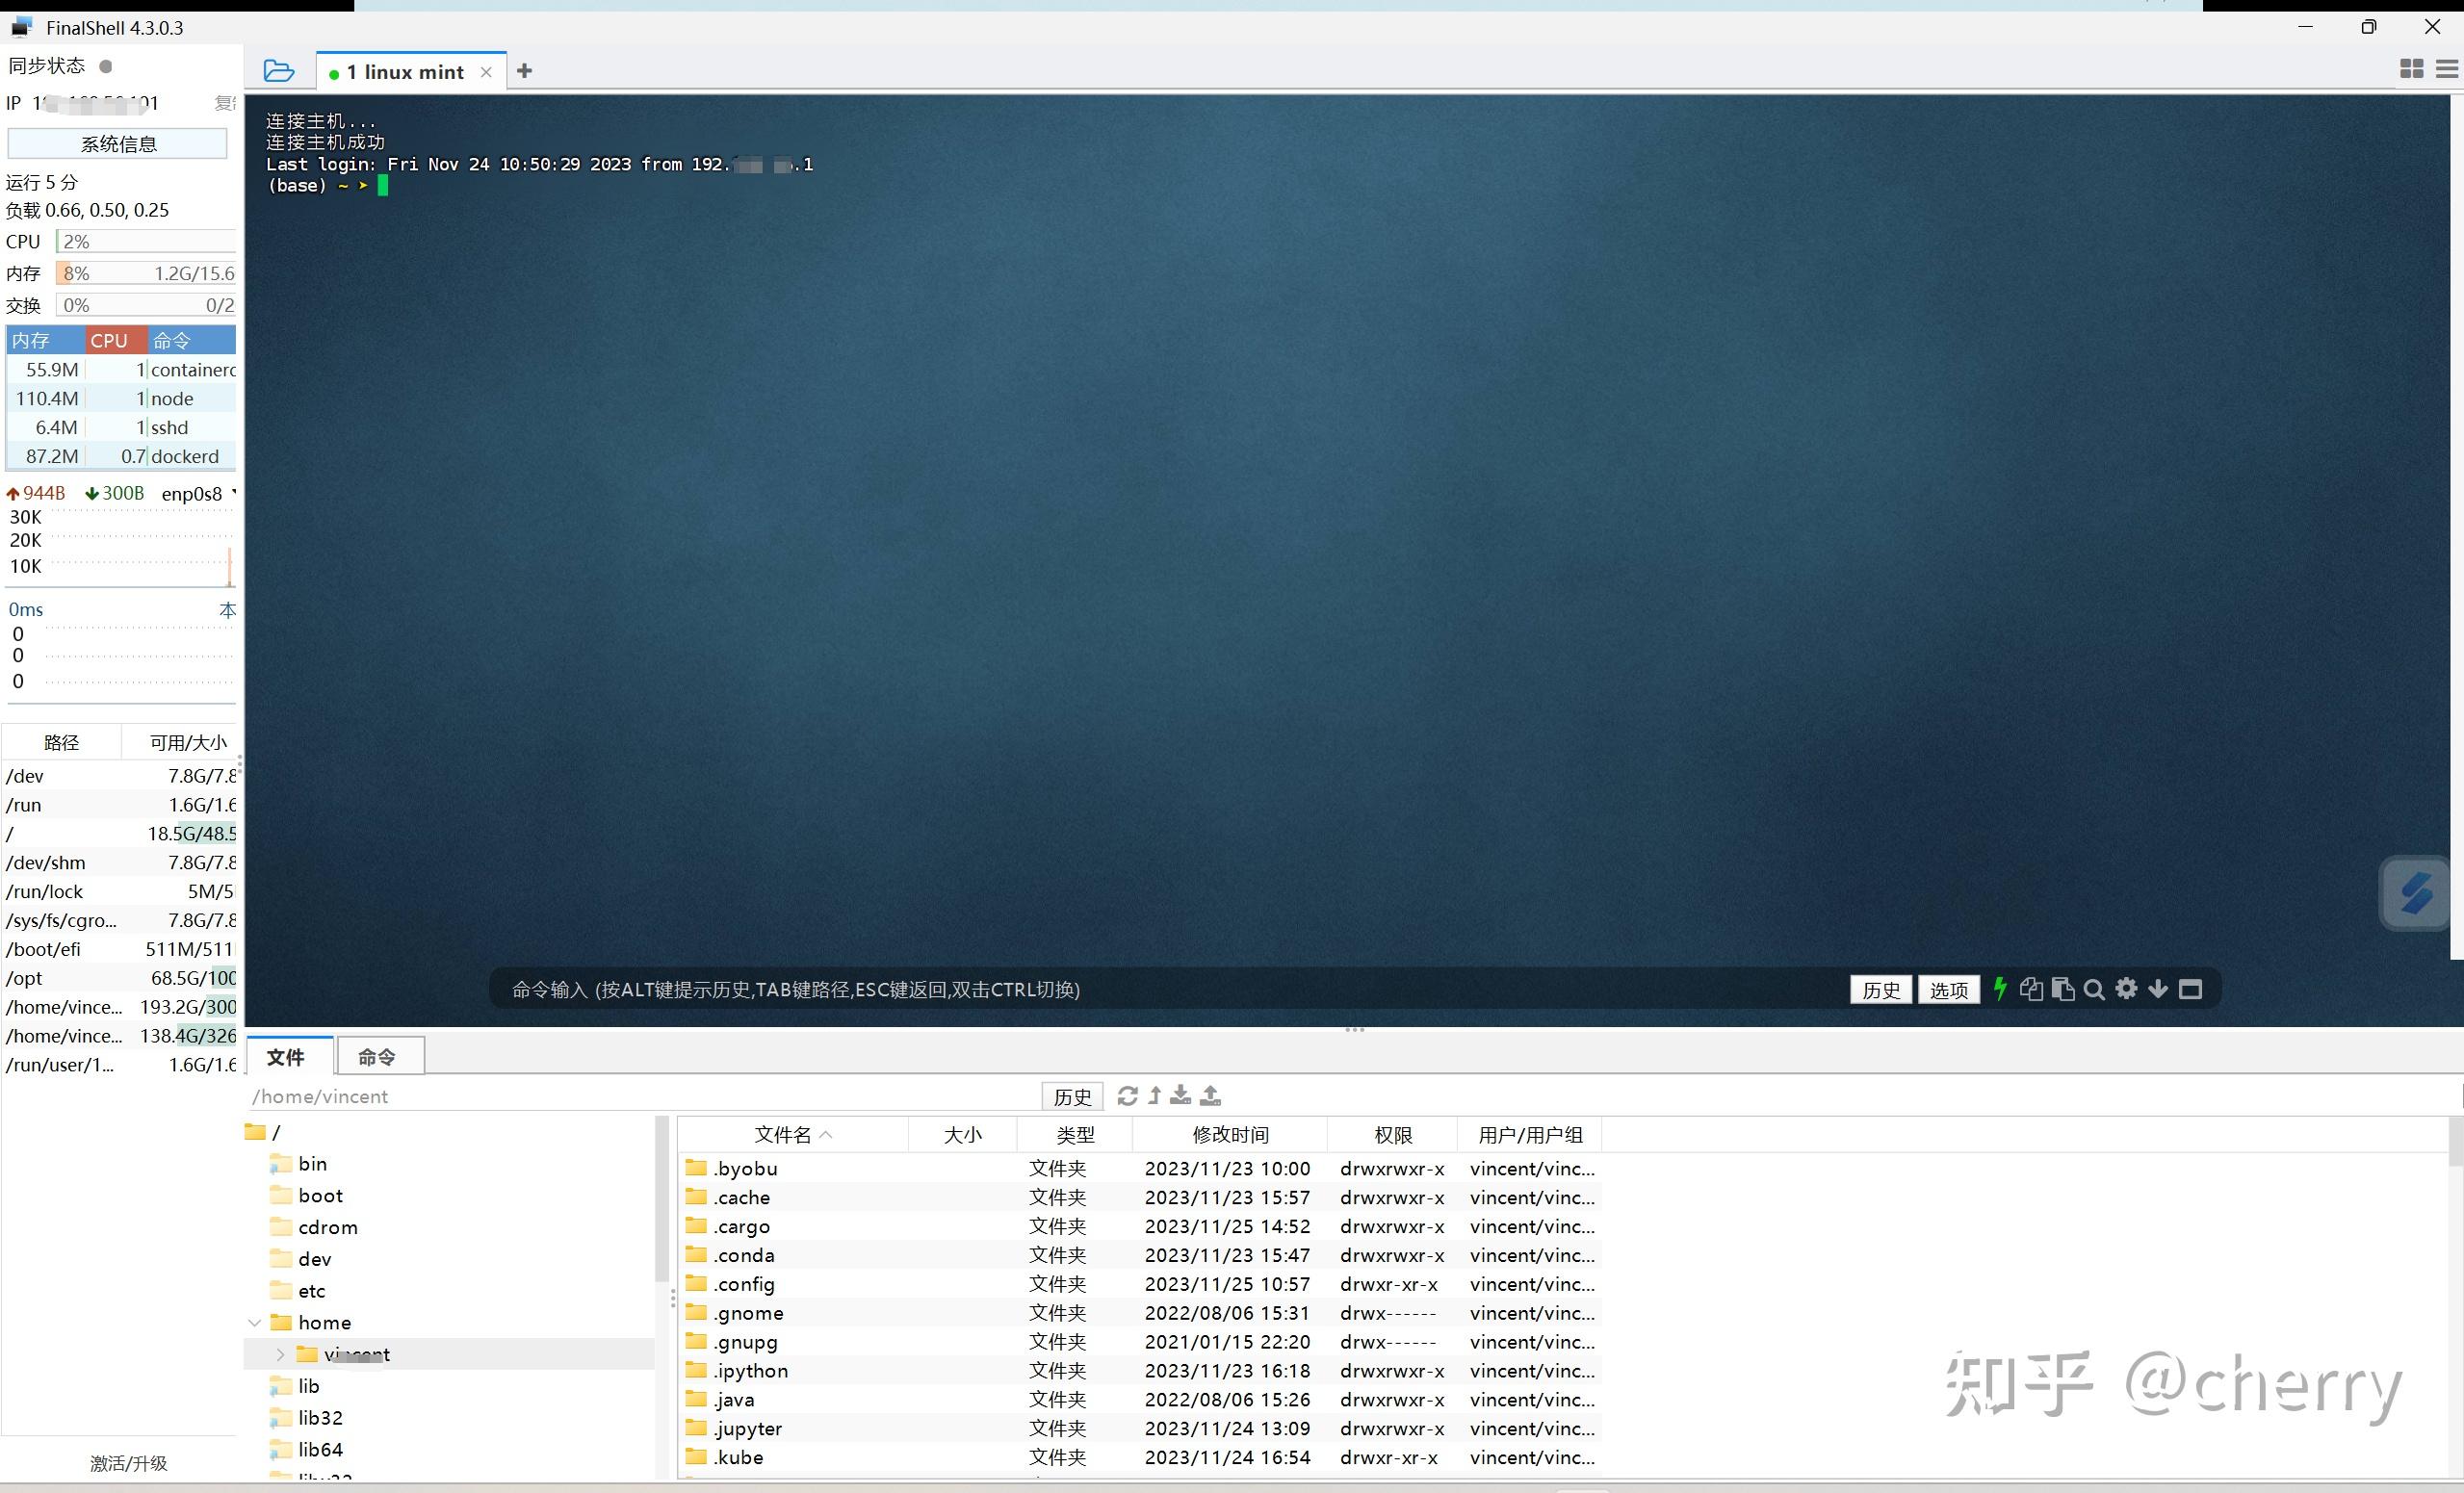Expand the vincent folder node

tap(279, 1353)
